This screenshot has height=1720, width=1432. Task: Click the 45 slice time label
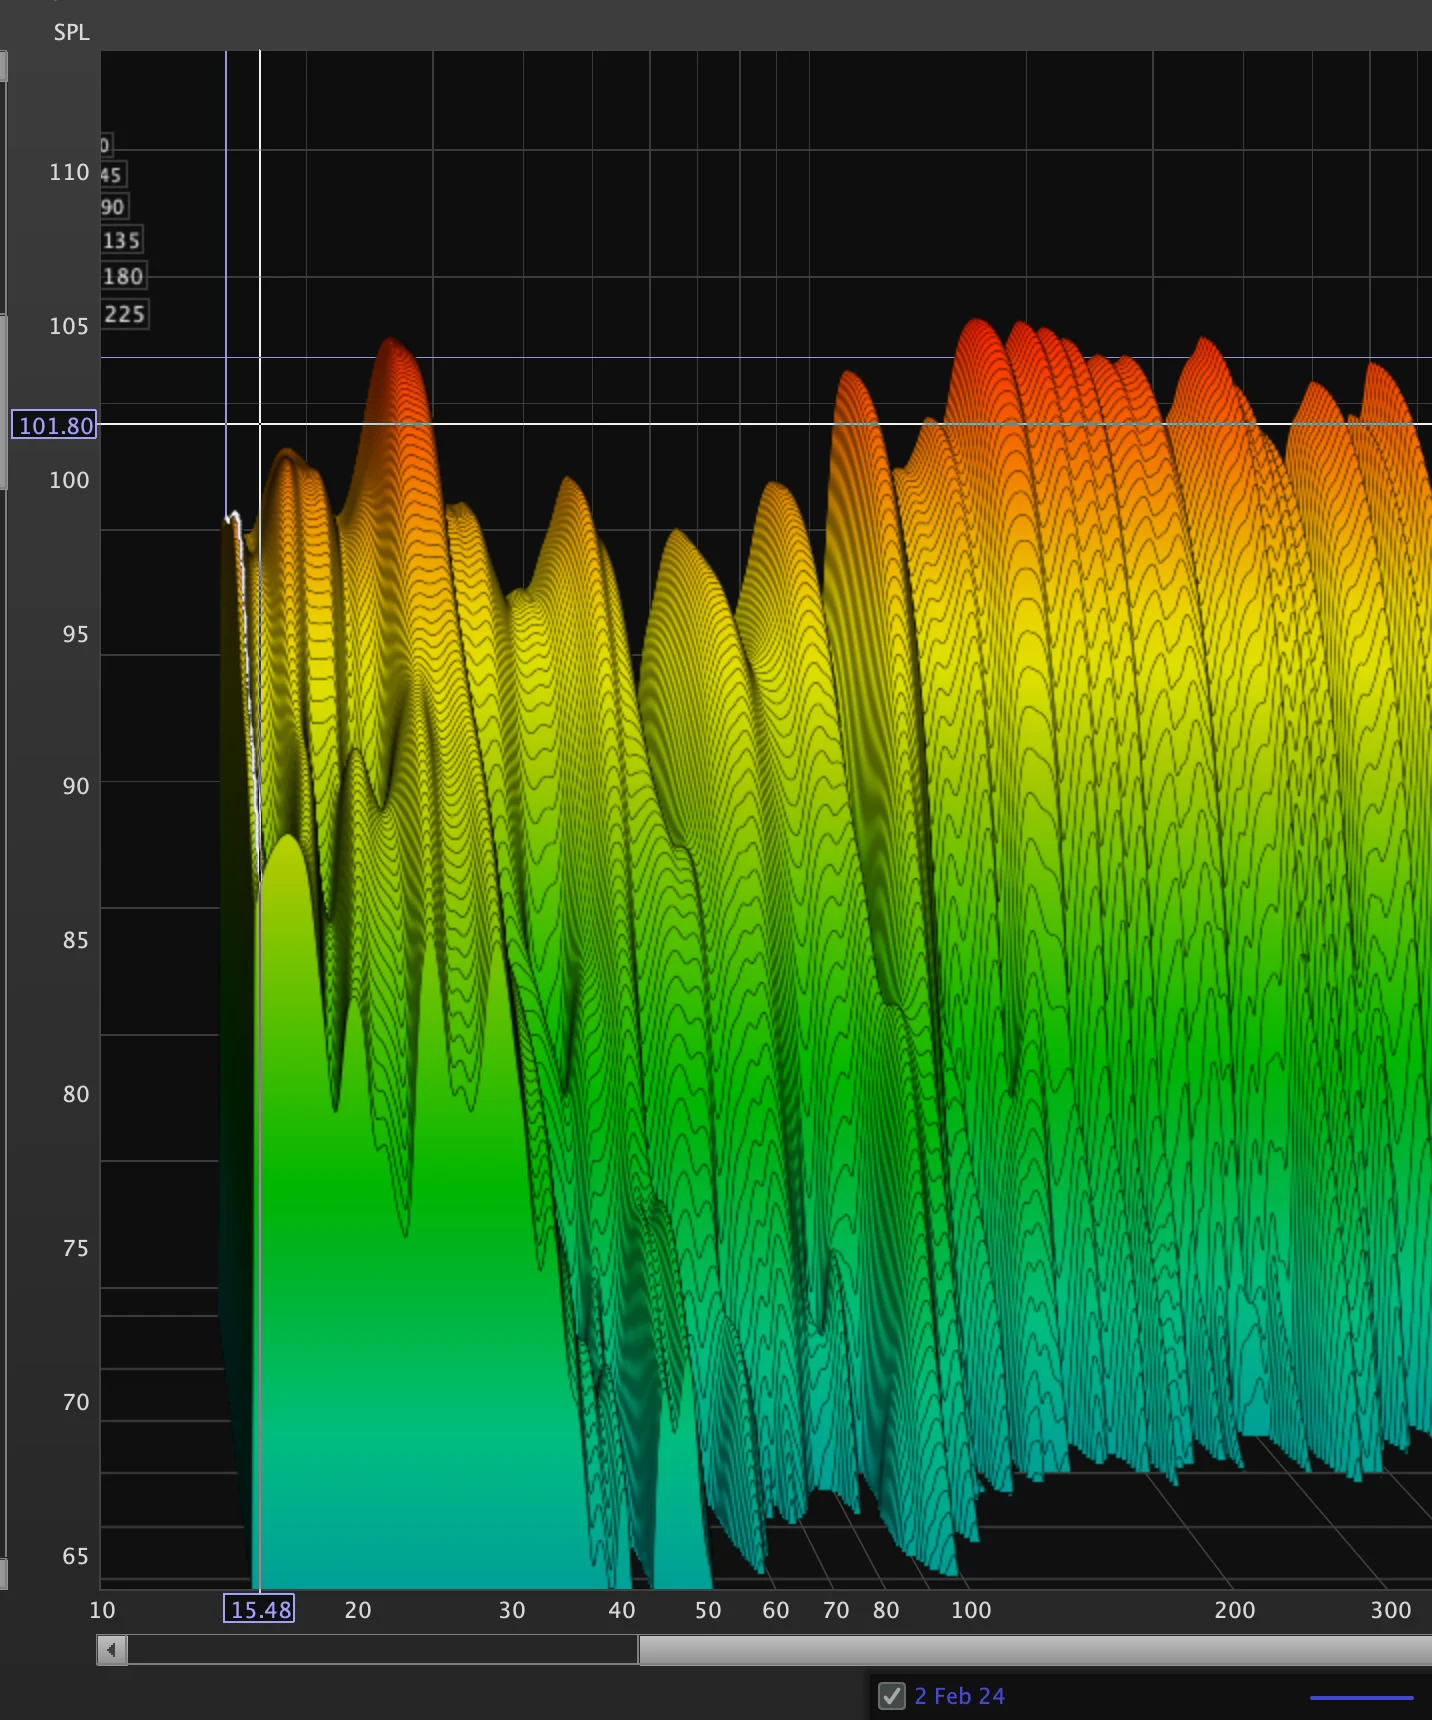coord(112,175)
